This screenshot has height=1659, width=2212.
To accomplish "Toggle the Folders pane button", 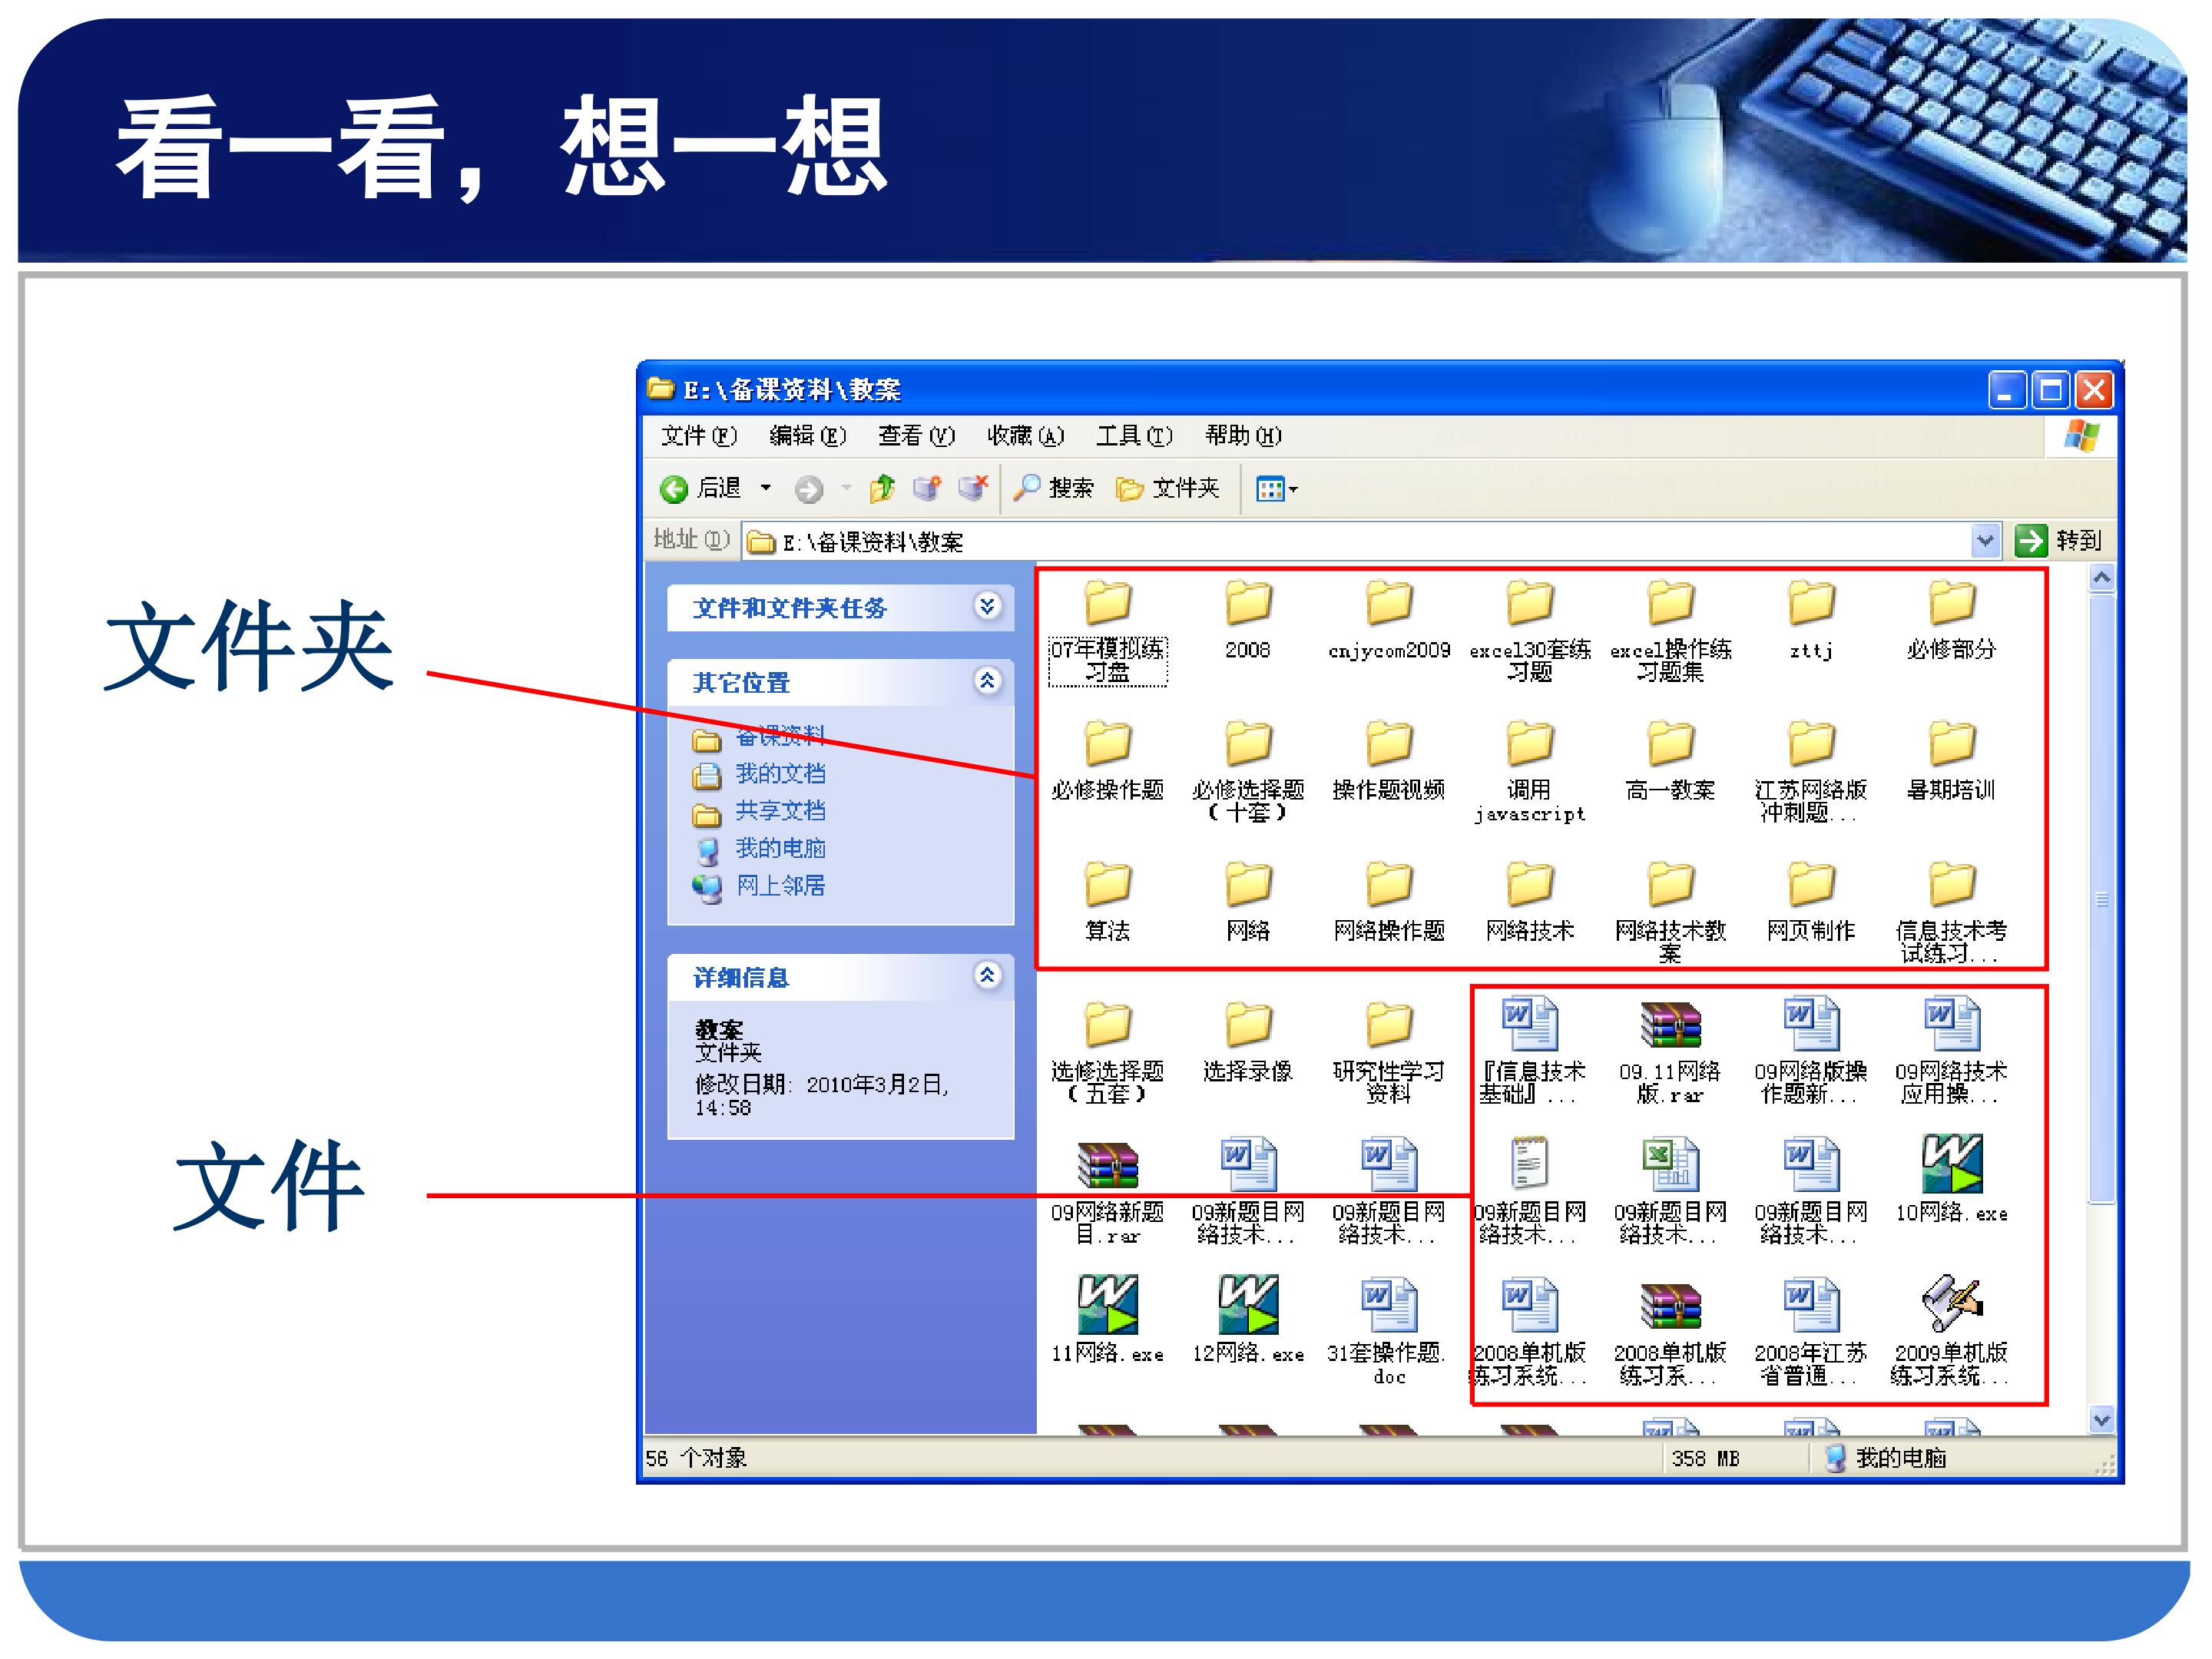I will pyautogui.click(x=1167, y=489).
